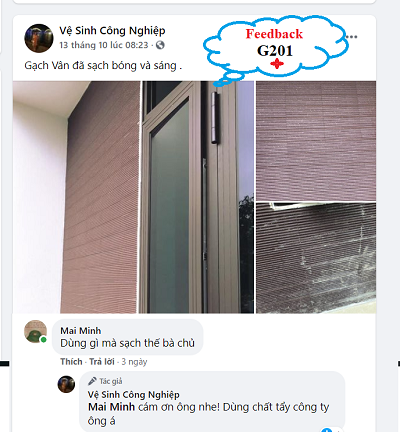Click the Mai Minh mention in reply
This screenshot has height=432, width=400.
pyautogui.click(x=111, y=407)
